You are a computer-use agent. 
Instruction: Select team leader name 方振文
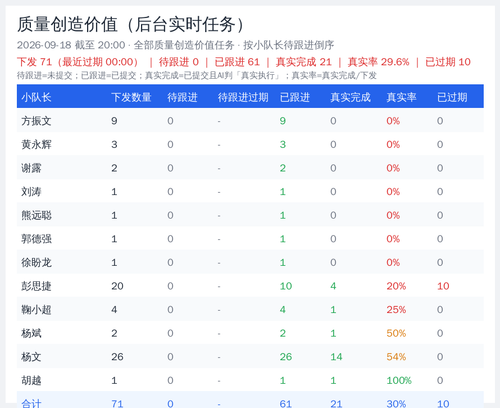36,121
